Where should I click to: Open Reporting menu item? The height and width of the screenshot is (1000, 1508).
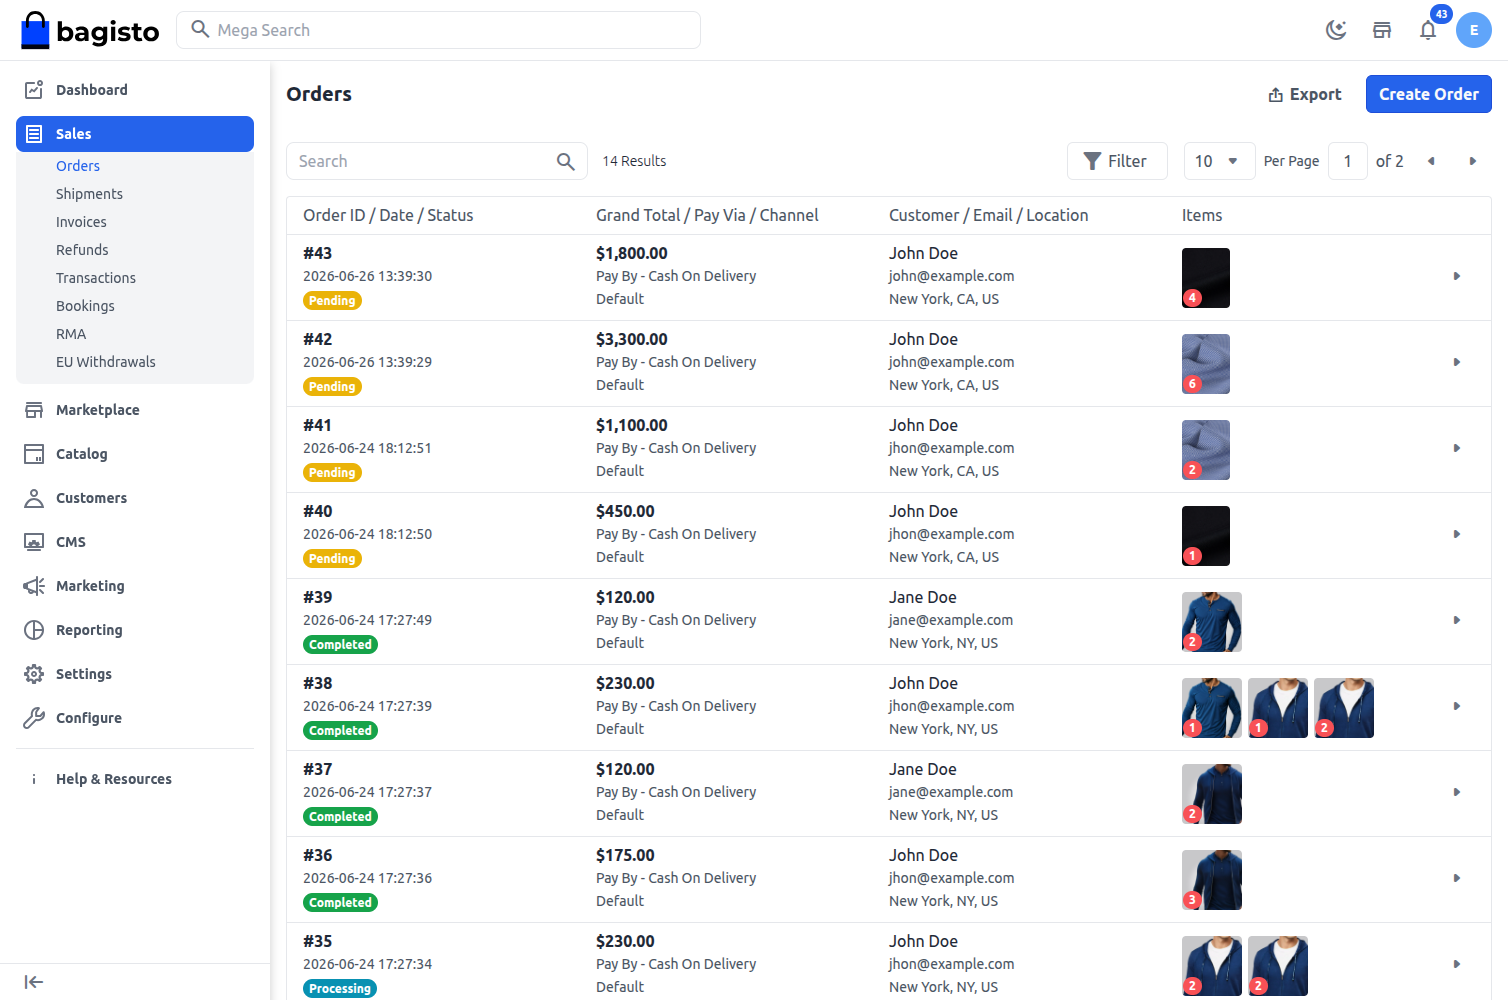[135, 630]
